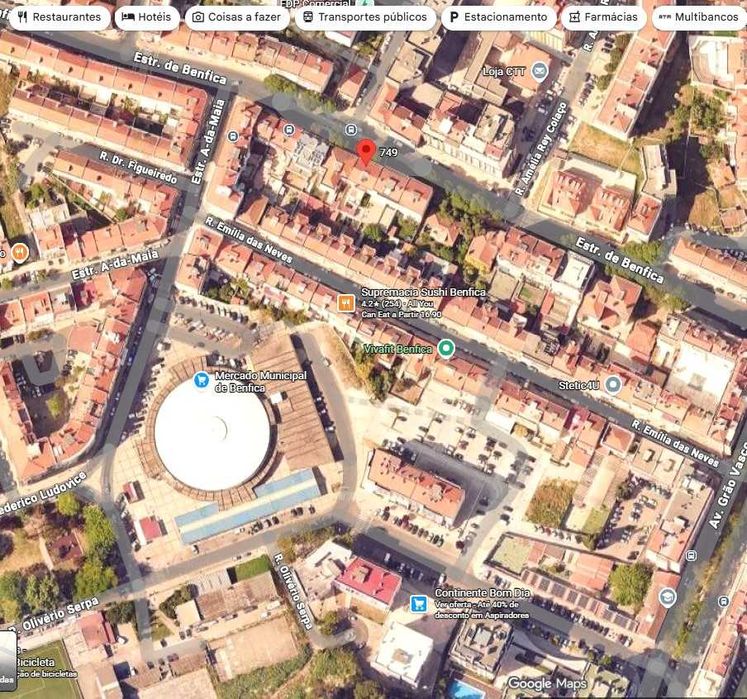Click the Restaurantes filter chip
The height and width of the screenshot is (699, 747).
point(60,17)
